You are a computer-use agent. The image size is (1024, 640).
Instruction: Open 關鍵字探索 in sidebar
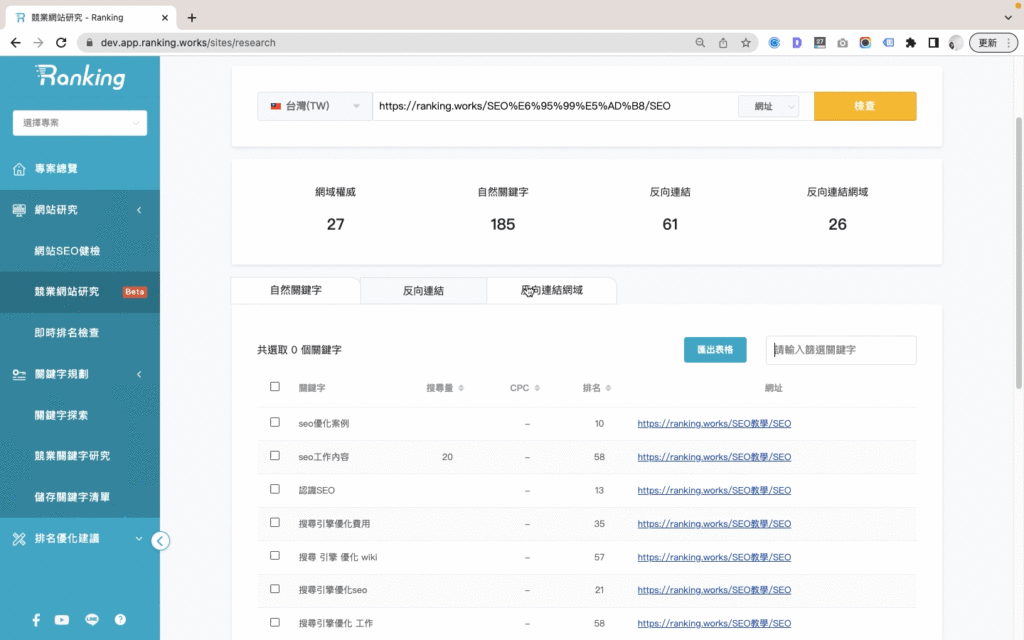coord(61,415)
